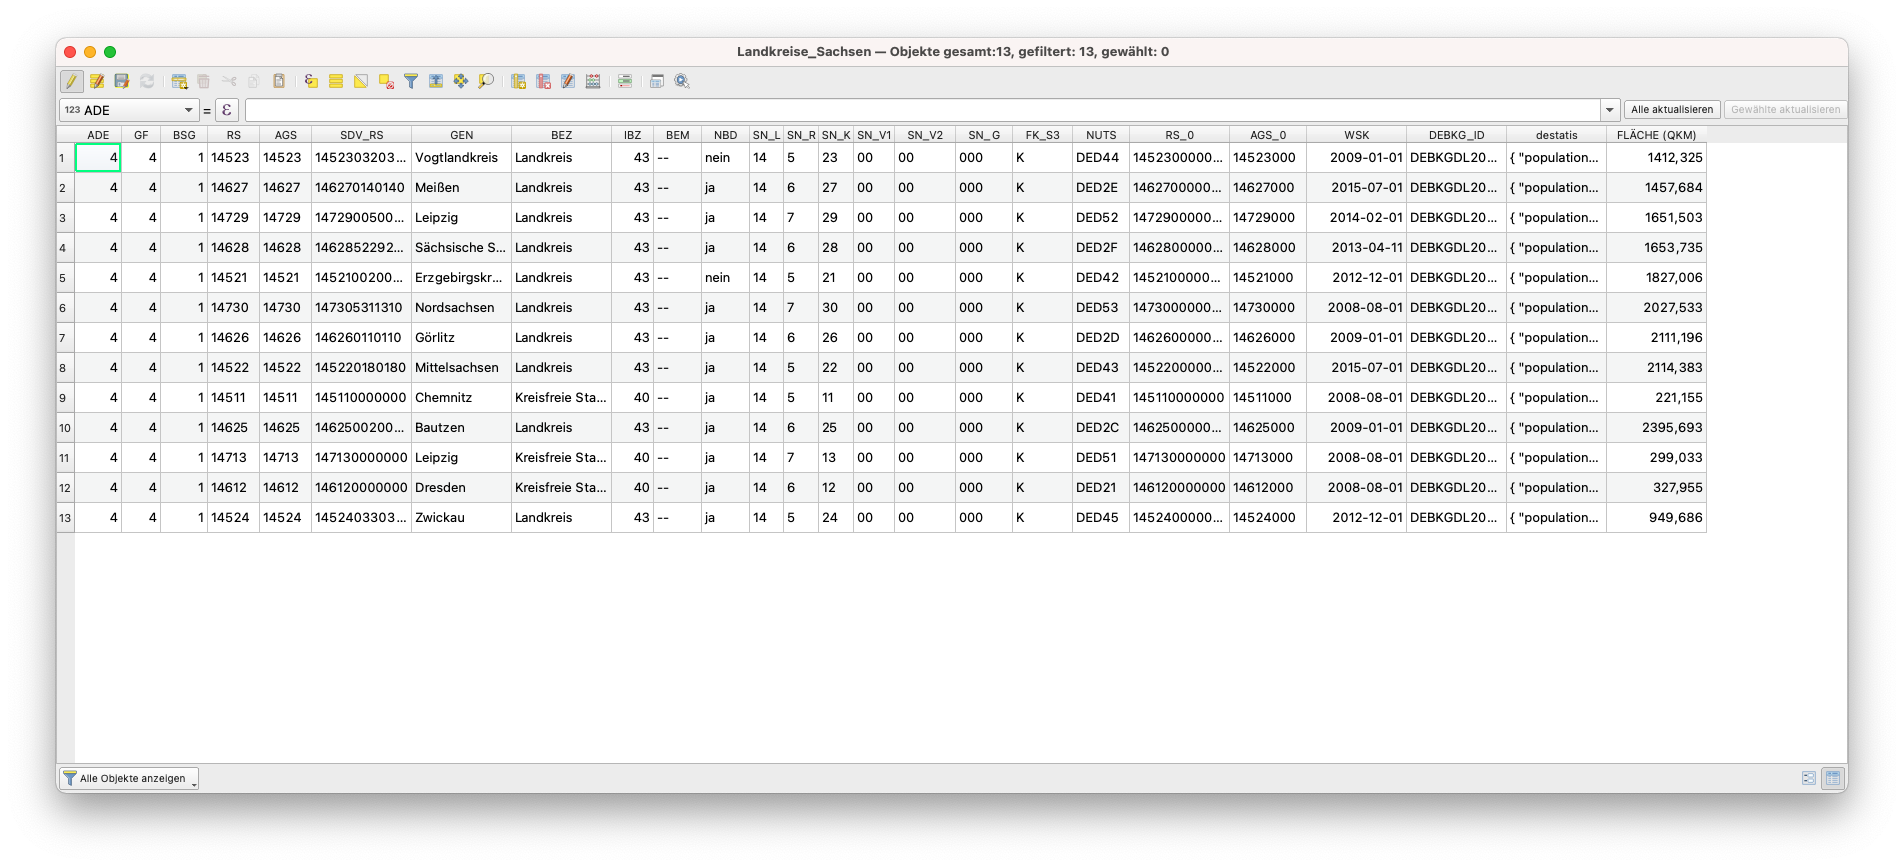Viewport: 1904px width, 867px height.
Task: Pan map to selected rows
Action: [461, 81]
